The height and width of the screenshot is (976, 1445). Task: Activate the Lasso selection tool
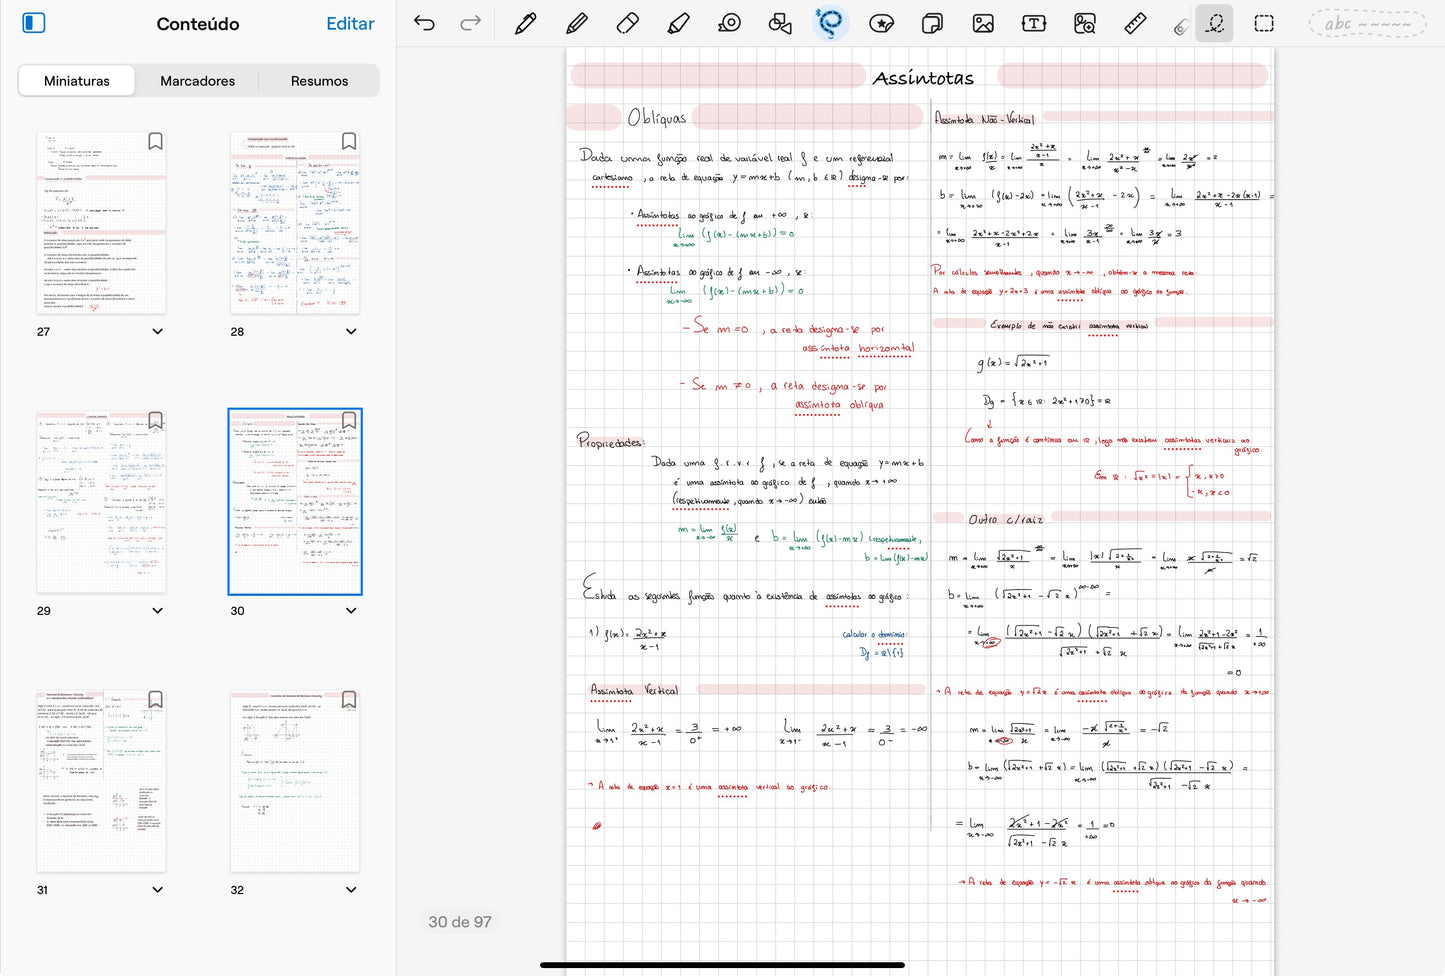tap(830, 24)
